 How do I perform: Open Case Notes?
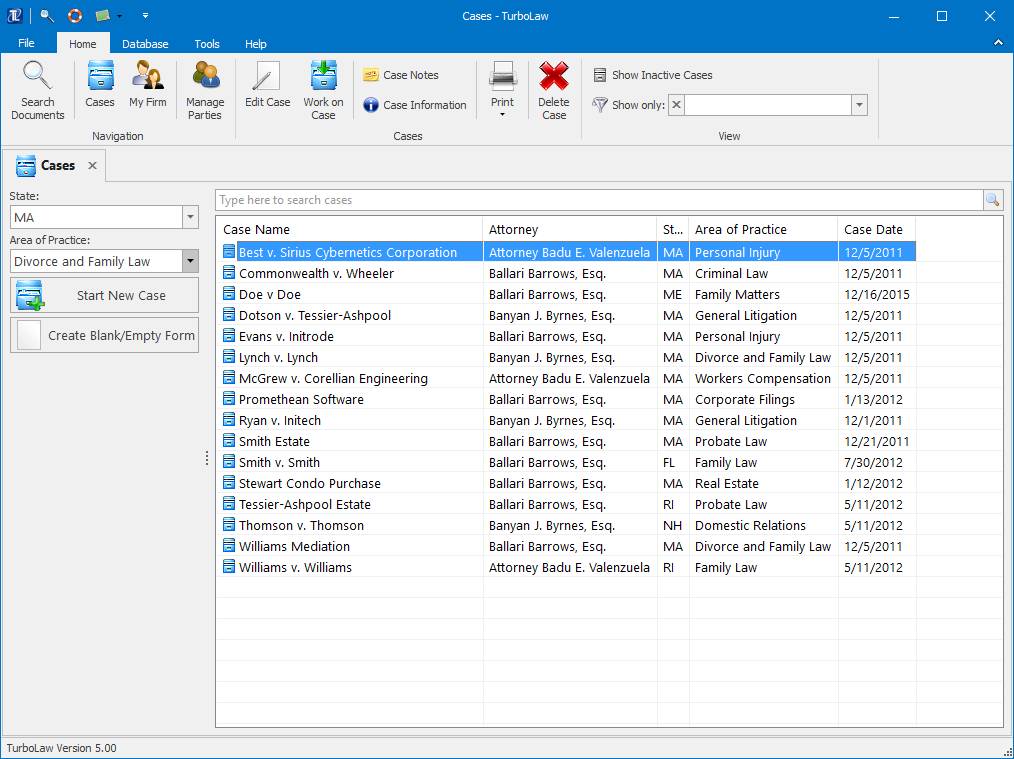(x=401, y=75)
